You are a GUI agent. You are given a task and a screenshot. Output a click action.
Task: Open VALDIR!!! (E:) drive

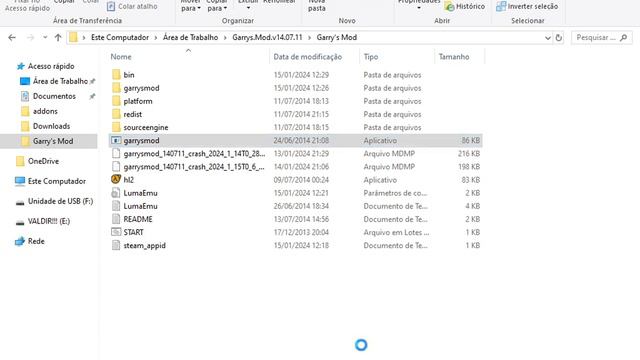[x=49, y=221]
